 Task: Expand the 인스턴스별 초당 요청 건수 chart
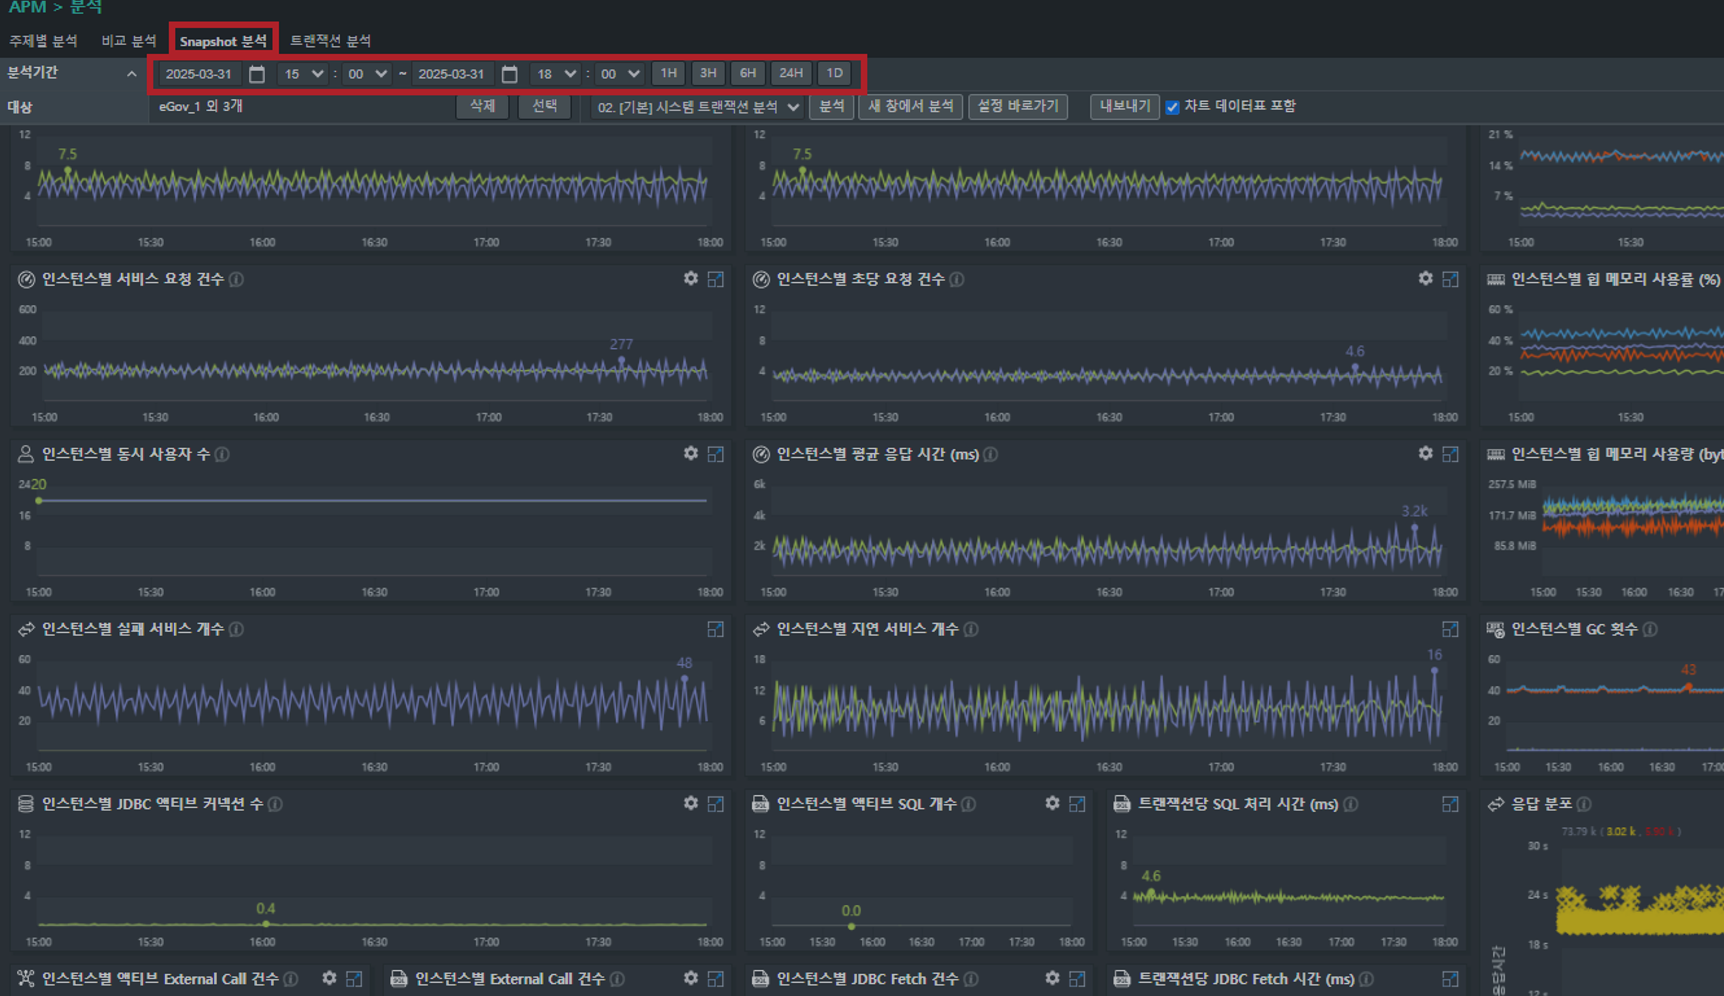[x=1450, y=279]
